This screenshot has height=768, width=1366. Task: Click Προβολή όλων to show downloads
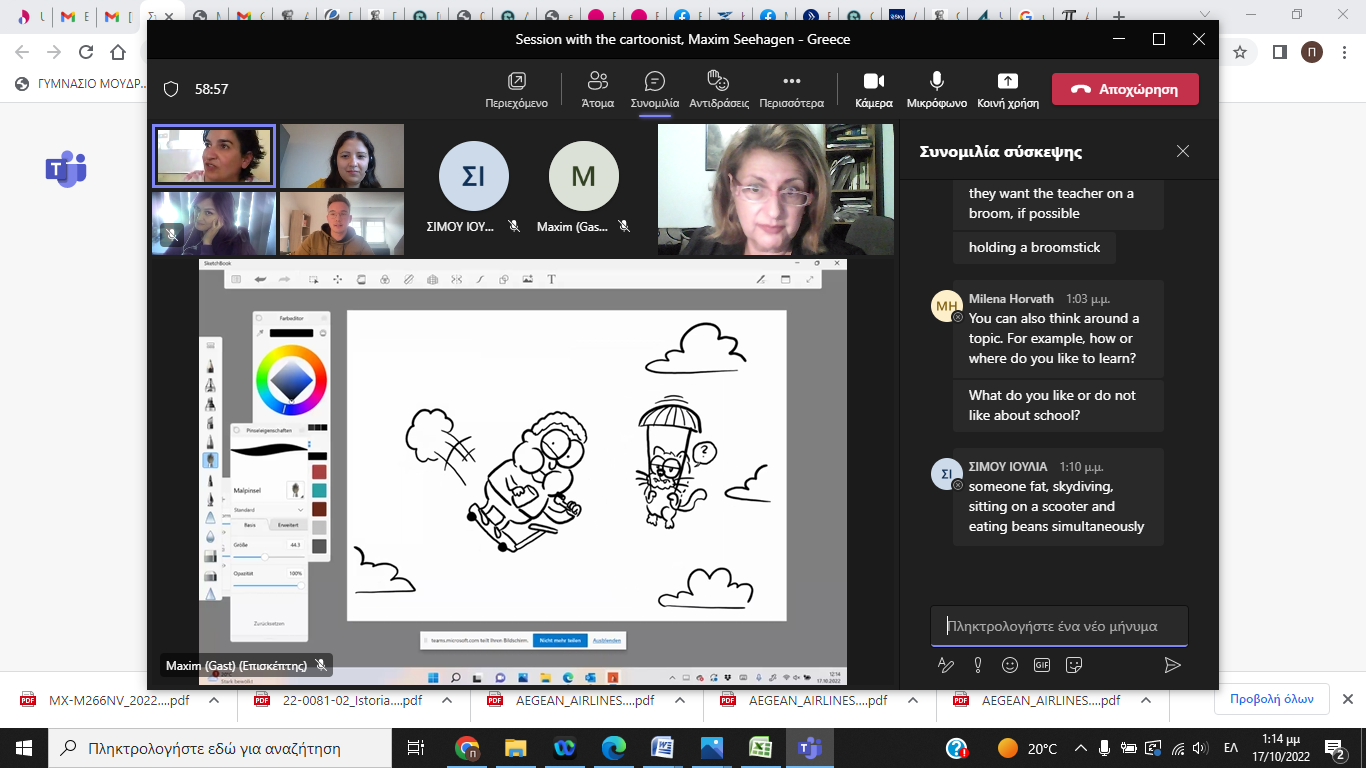tap(1271, 700)
